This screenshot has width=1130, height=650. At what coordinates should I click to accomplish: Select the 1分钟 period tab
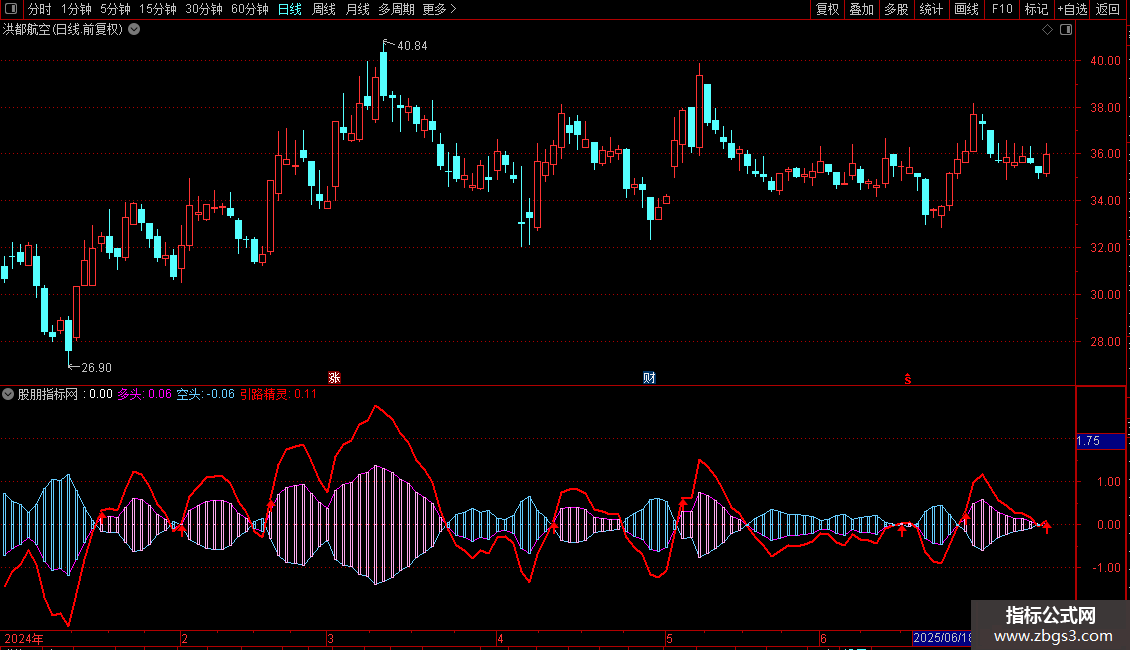pos(76,9)
